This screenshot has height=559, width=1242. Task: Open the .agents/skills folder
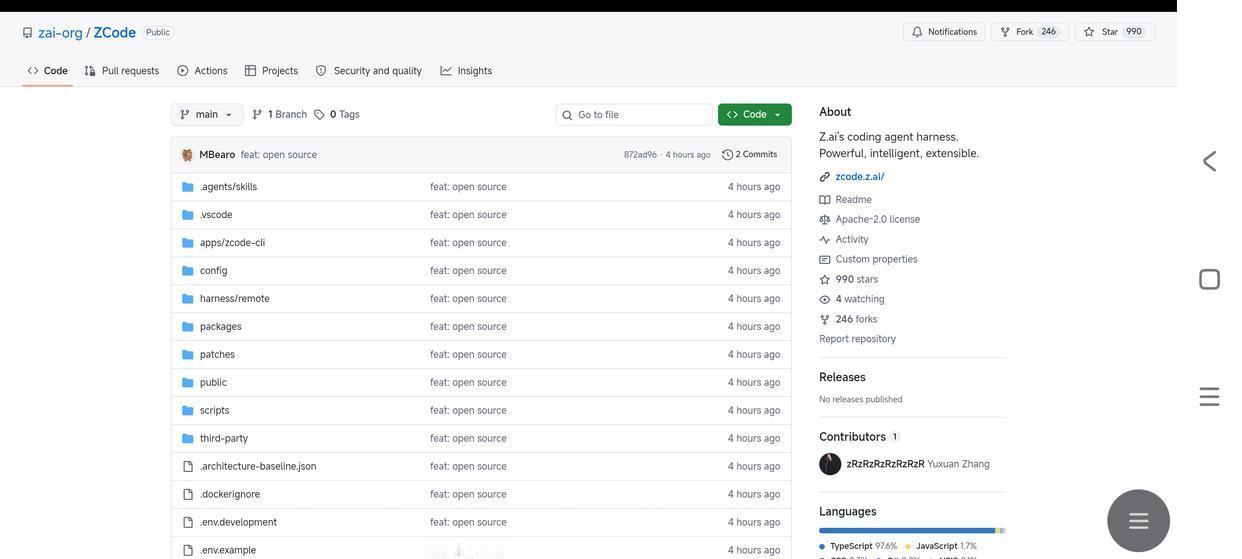tap(228, 187)
